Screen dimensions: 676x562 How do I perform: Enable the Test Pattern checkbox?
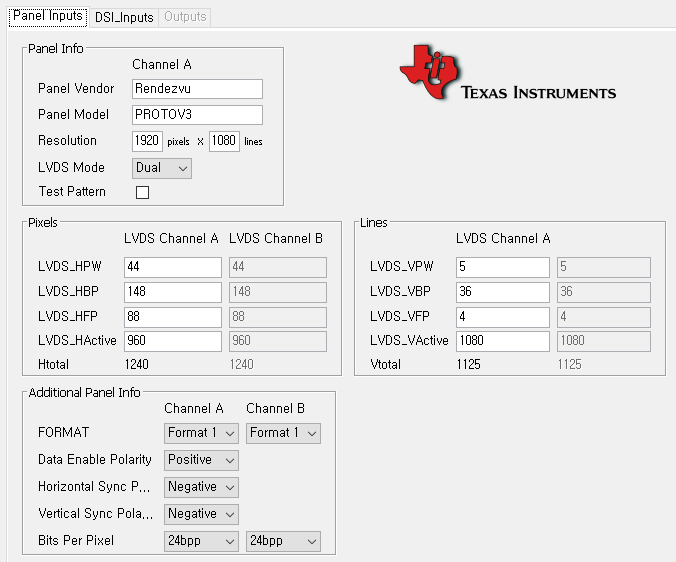point(142,192)
